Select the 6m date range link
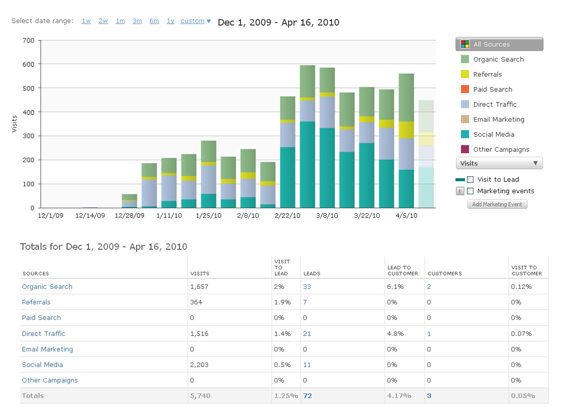 click(154, 21)
